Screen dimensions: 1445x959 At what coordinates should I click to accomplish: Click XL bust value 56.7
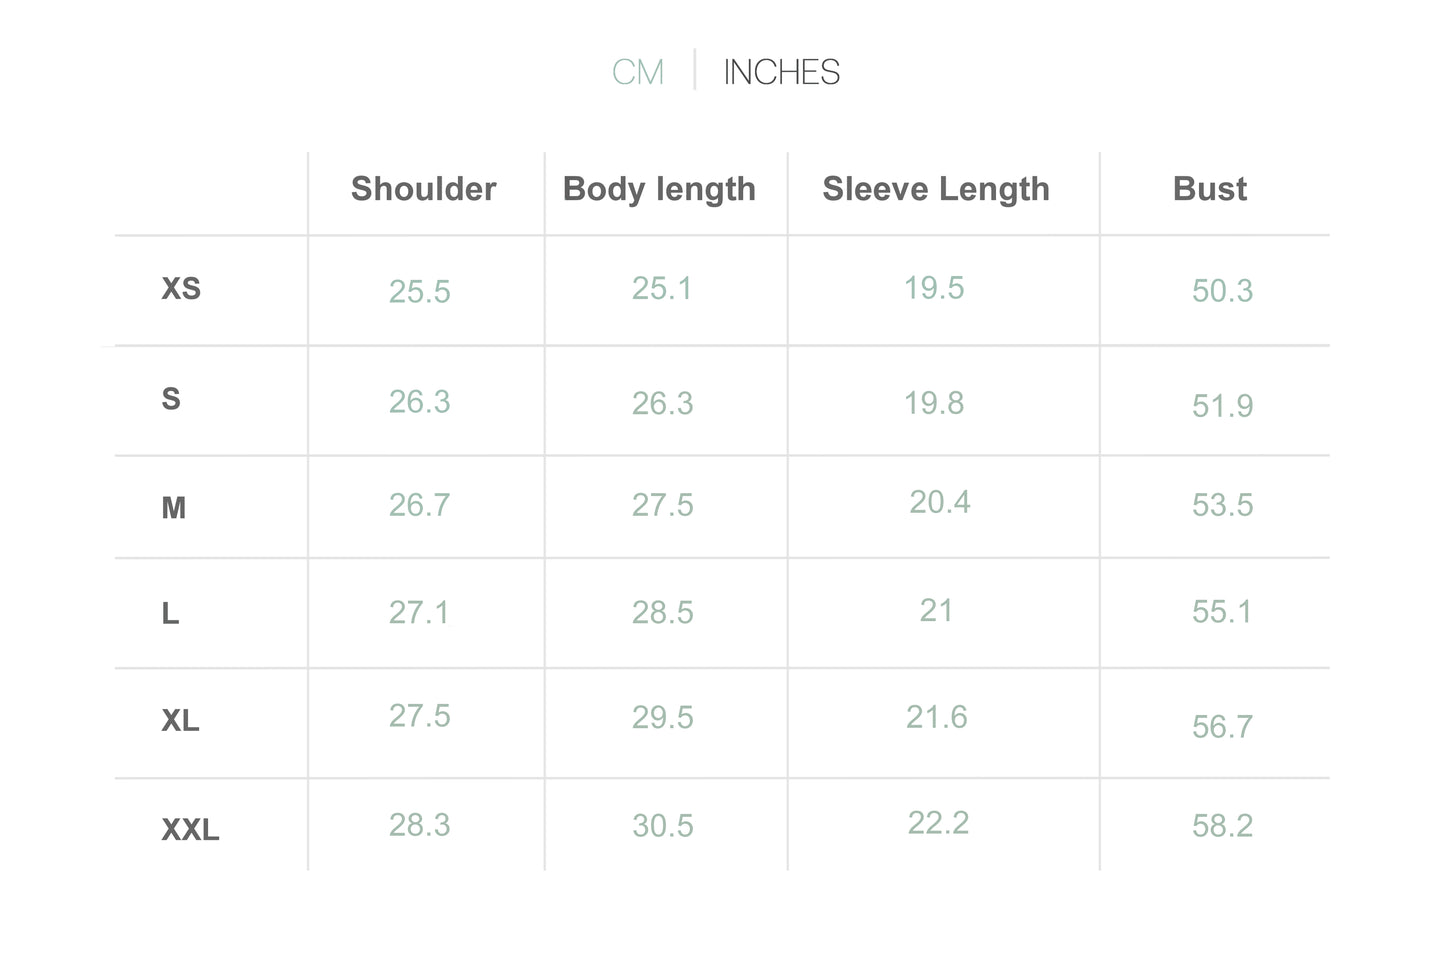point(1222,727)
